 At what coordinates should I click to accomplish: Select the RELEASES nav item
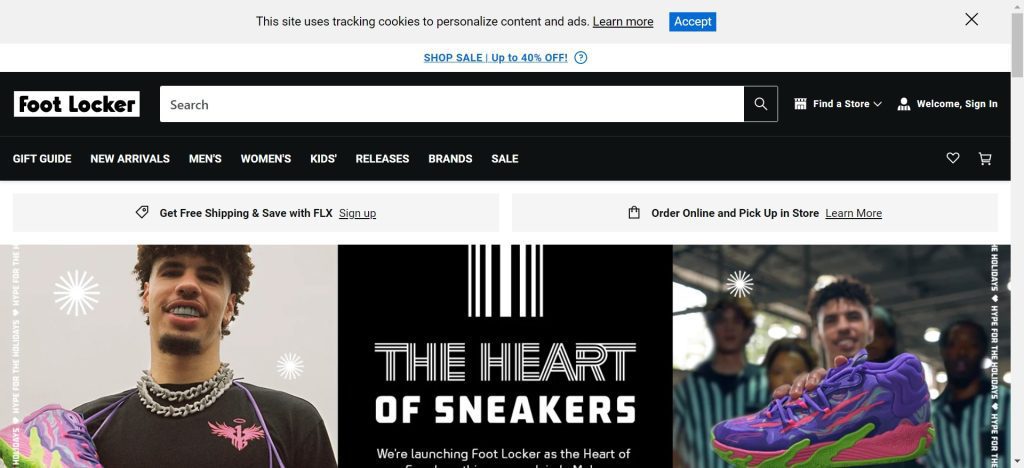pos(382,159)
